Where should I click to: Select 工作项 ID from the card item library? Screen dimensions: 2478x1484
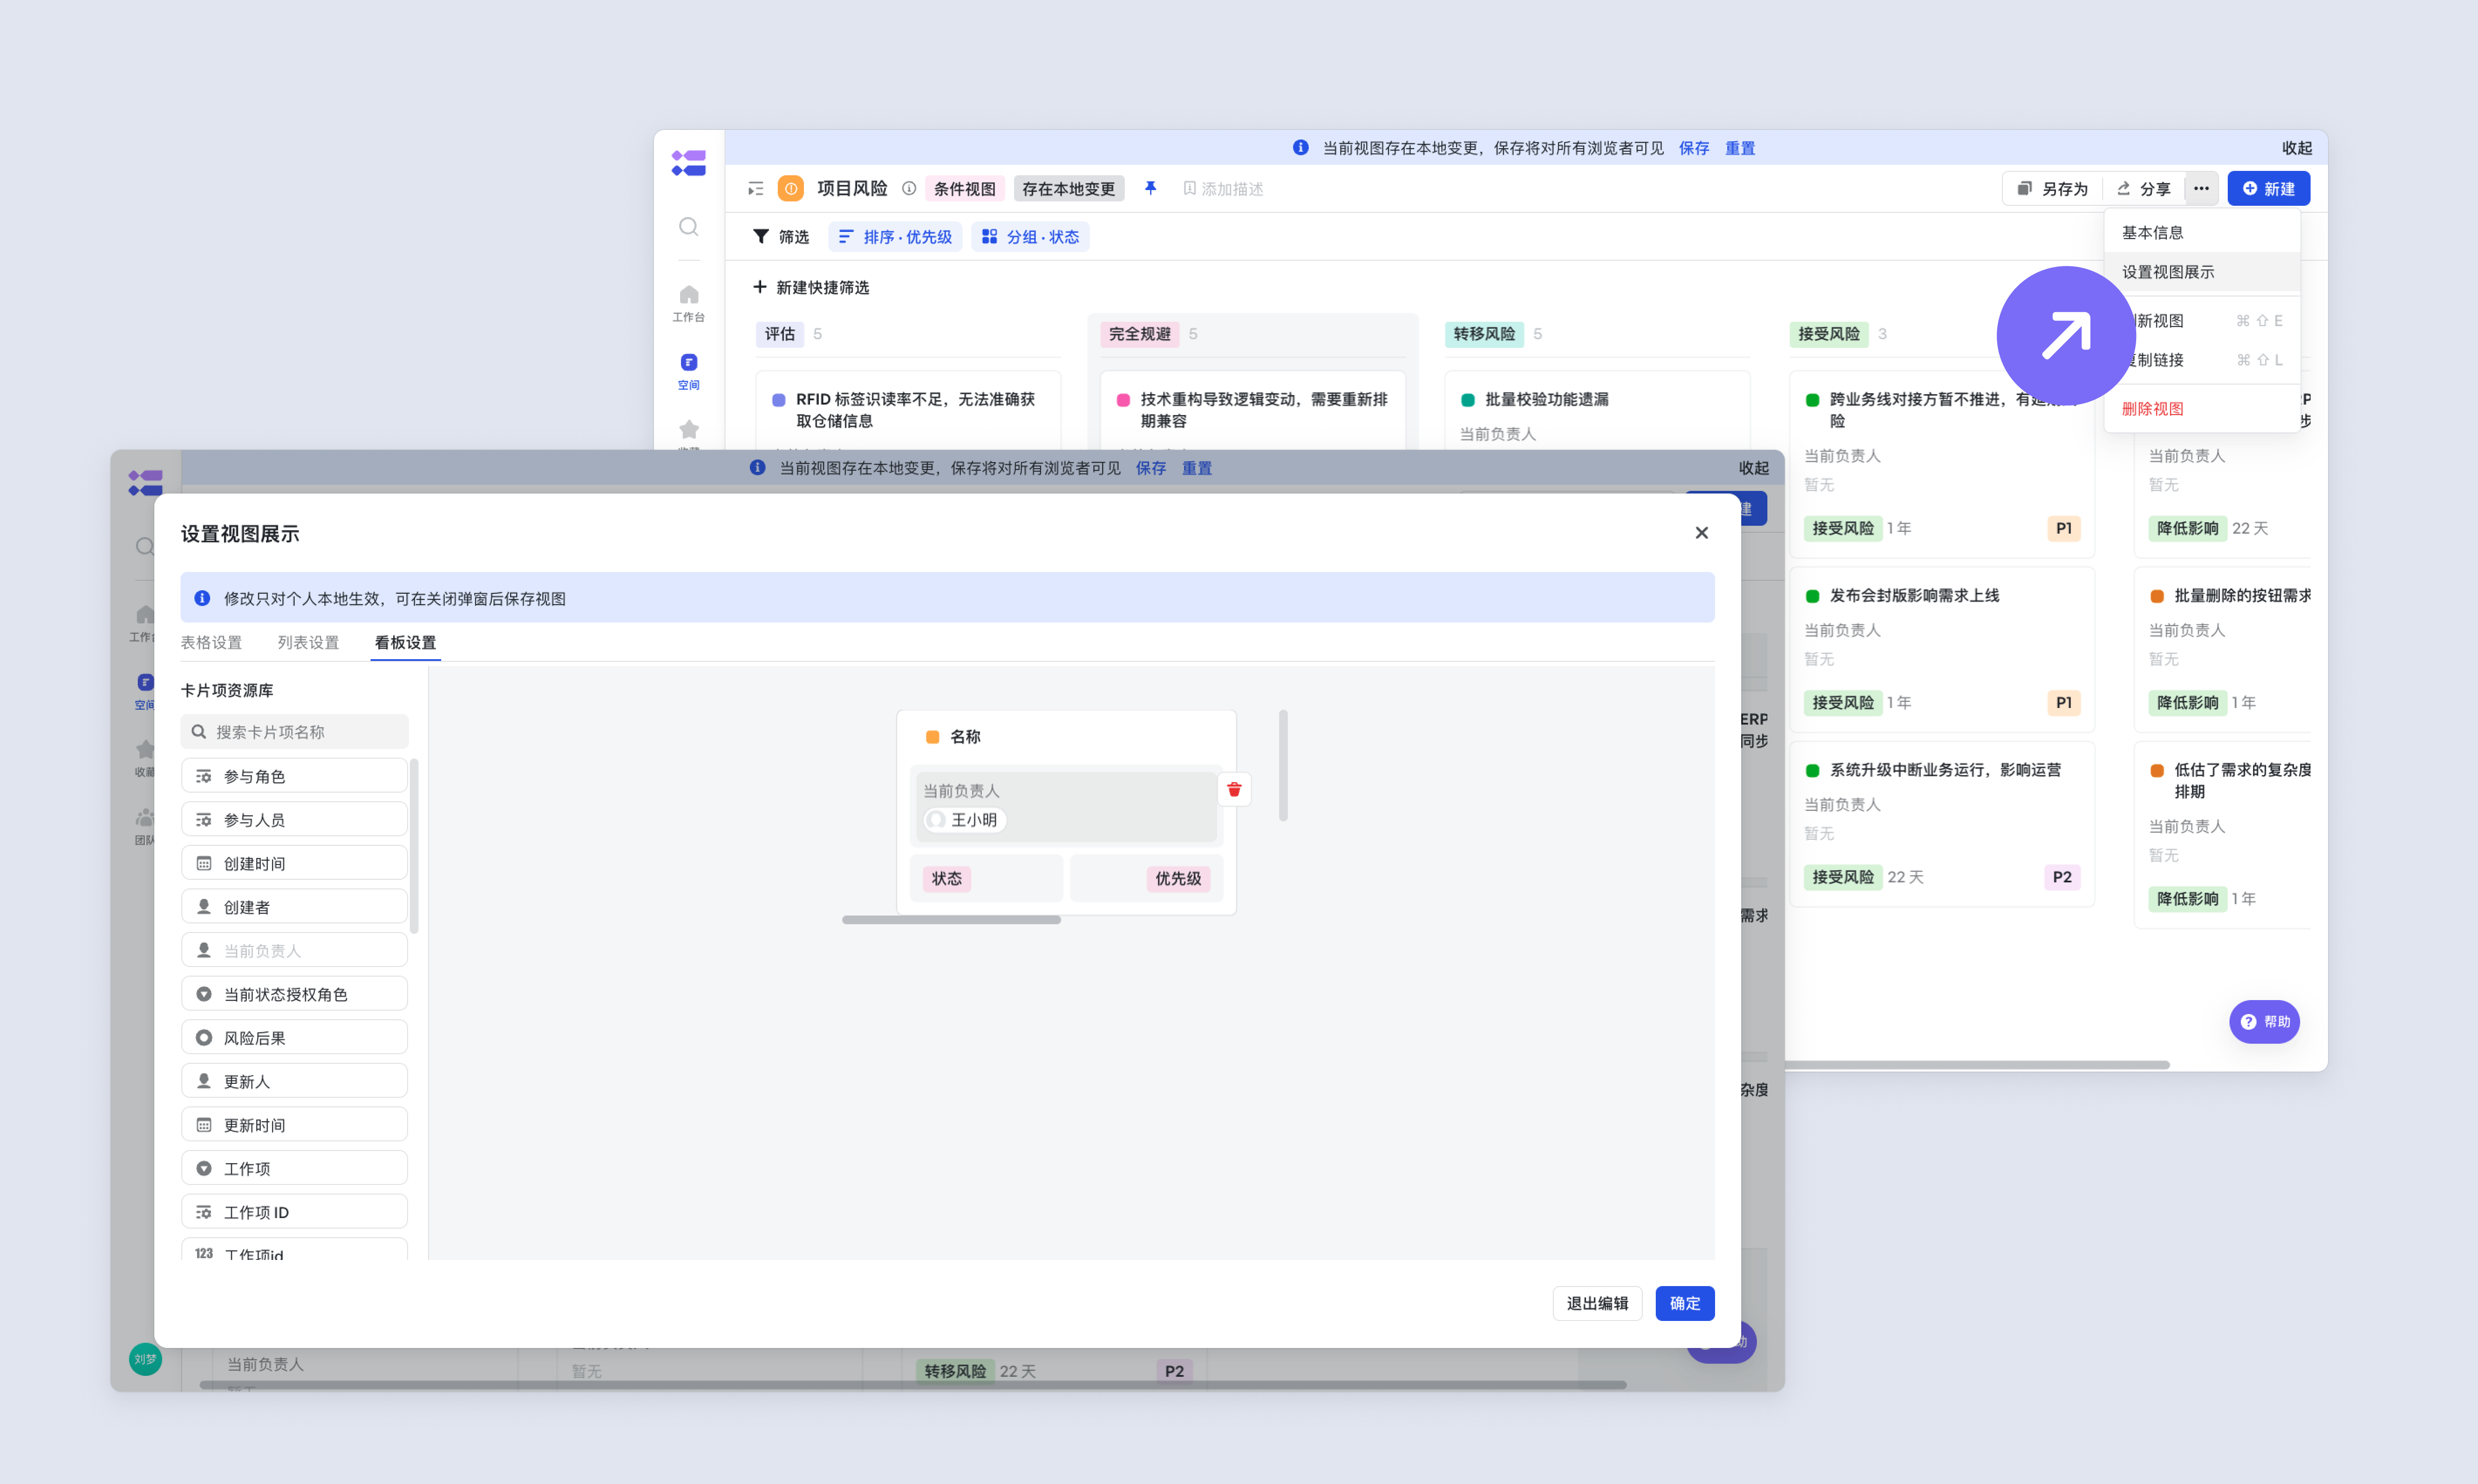[x=294, y=1212]
